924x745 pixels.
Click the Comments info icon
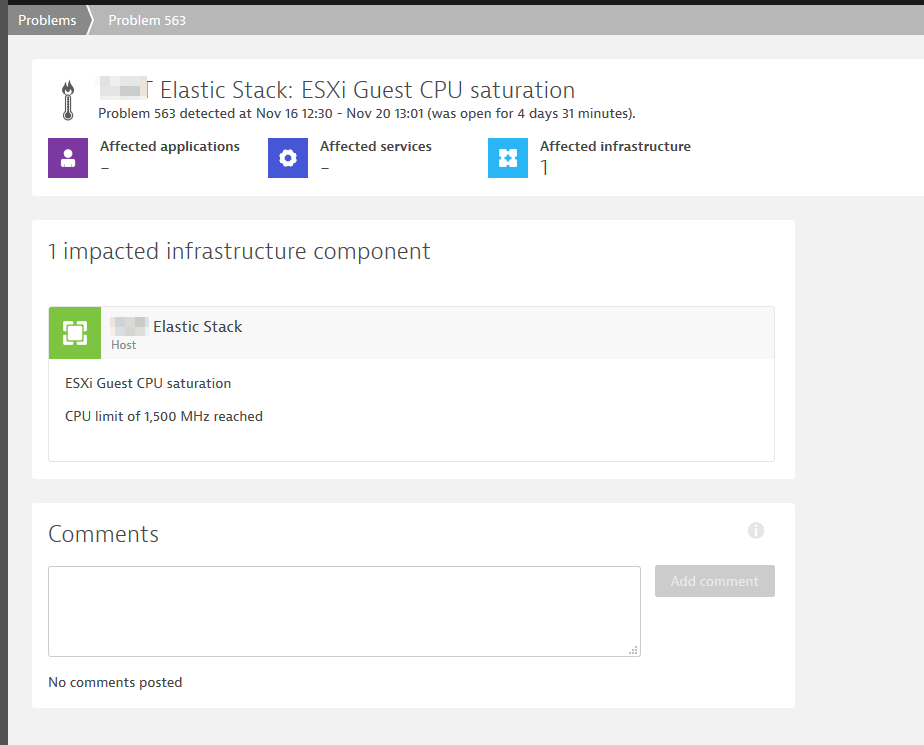tap(756, 531)
